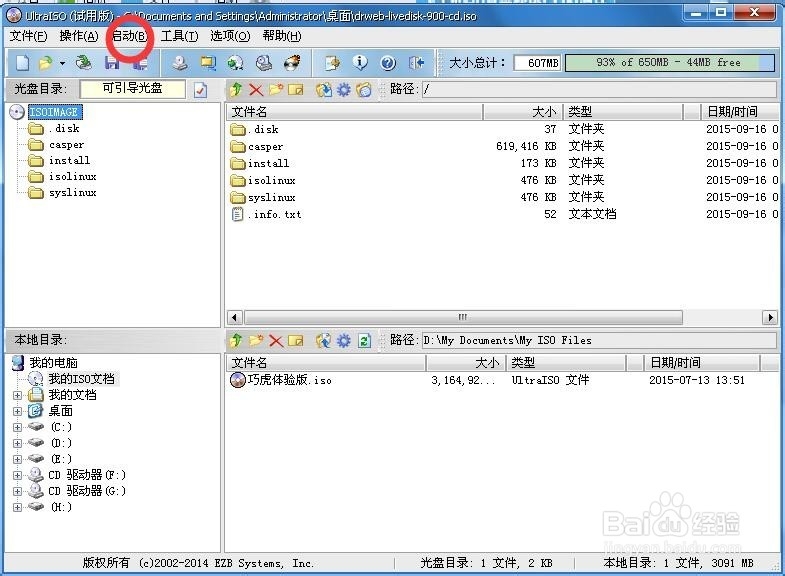The width and height of the screenshot is (785, 576).
Task: Sort disc files by 文件名 column header
Action: coord(354,112)
